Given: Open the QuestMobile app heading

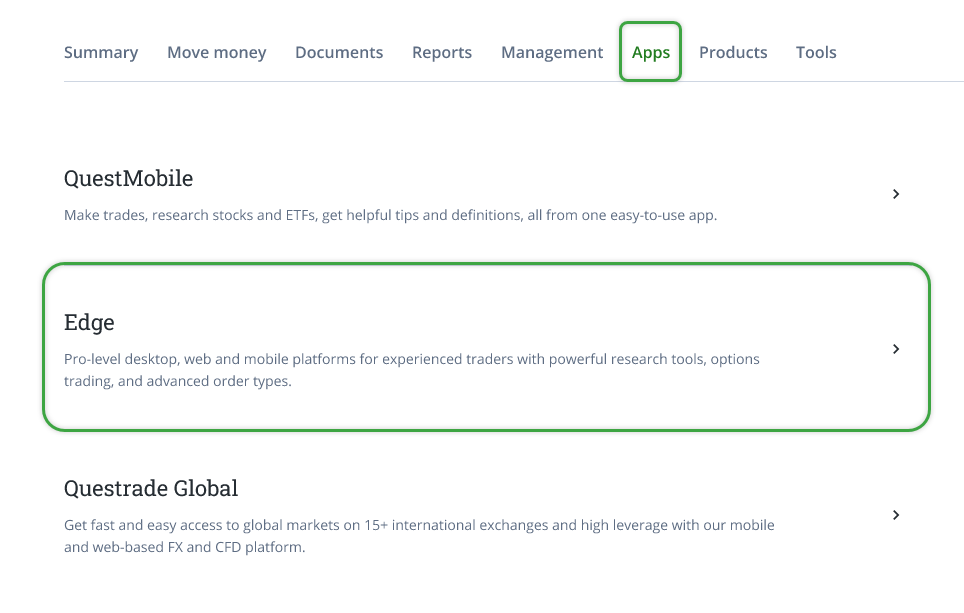Looking at the screenshot, I should [x=128, y=178].
